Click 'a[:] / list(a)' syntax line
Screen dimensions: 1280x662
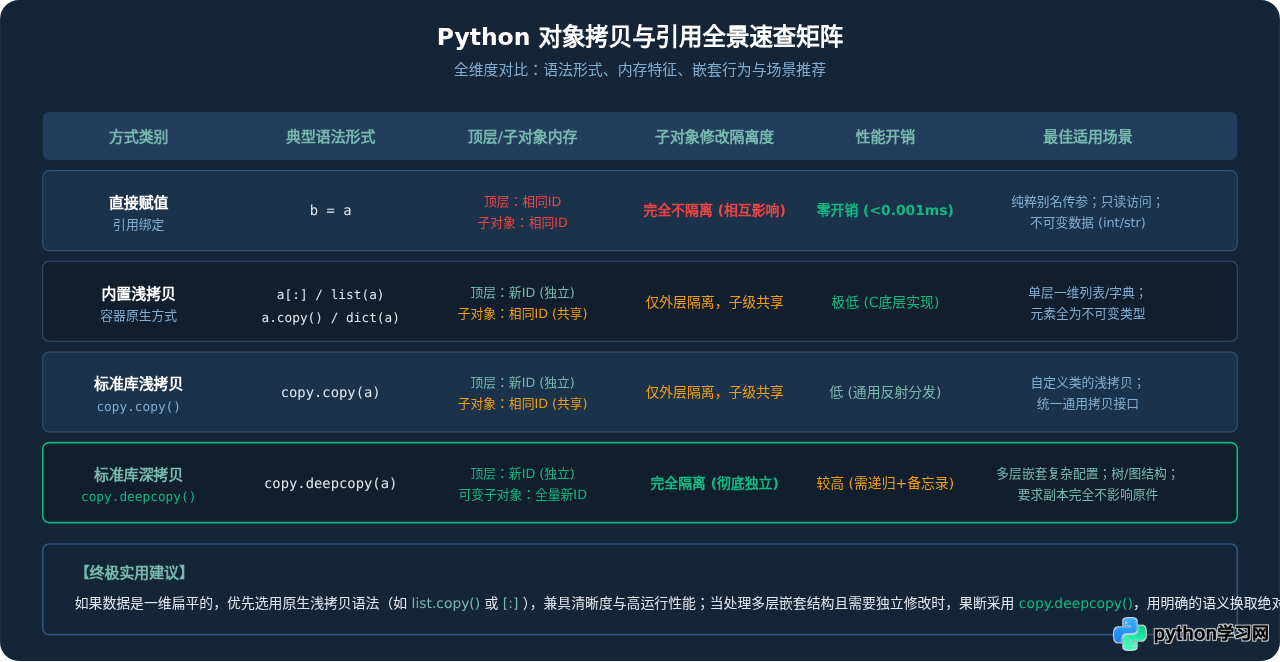pos(330,295)
